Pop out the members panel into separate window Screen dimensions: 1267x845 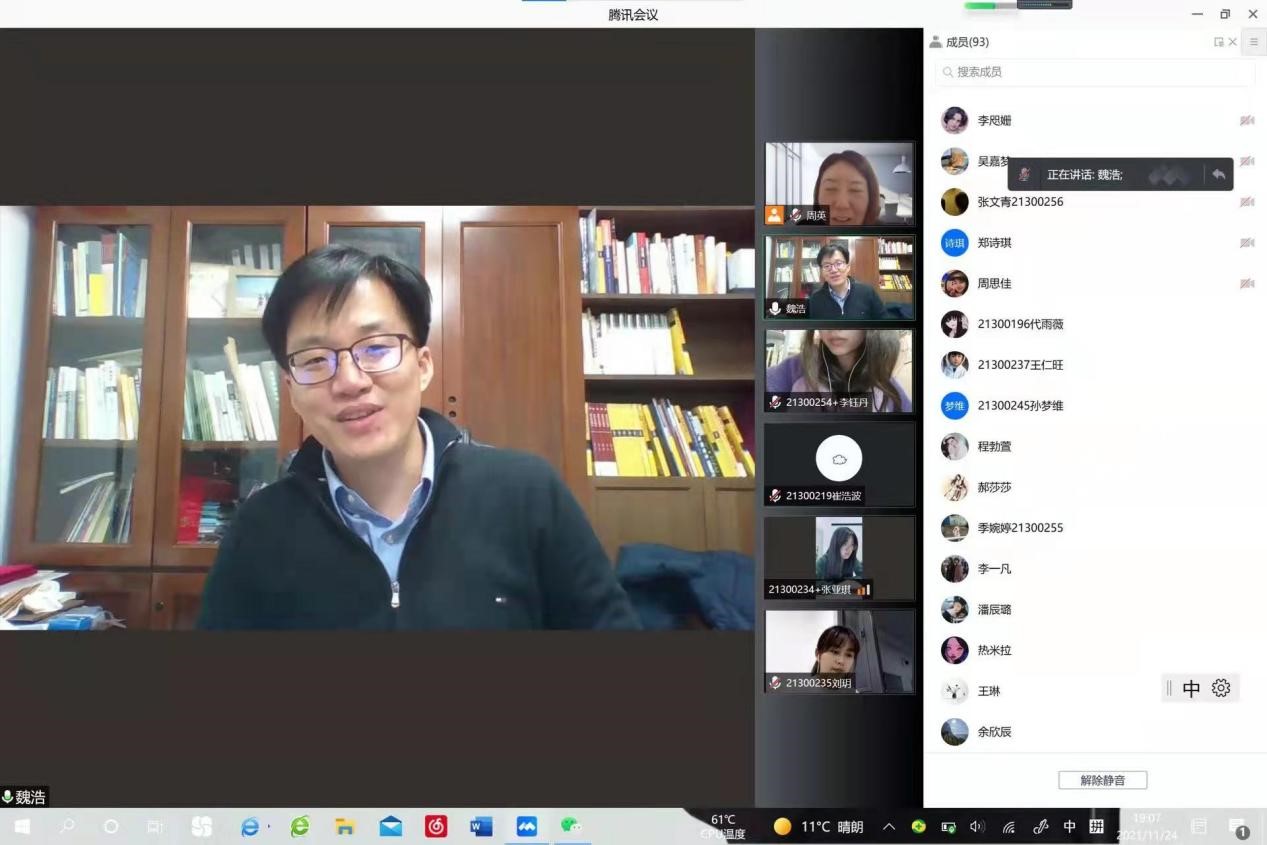[x=1218, y=42]
